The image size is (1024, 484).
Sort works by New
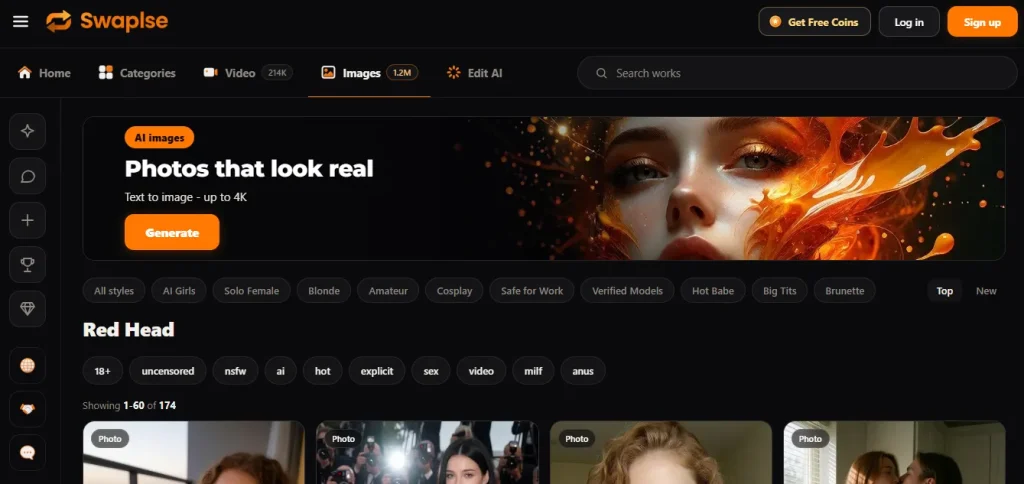[x=986, y=291]
